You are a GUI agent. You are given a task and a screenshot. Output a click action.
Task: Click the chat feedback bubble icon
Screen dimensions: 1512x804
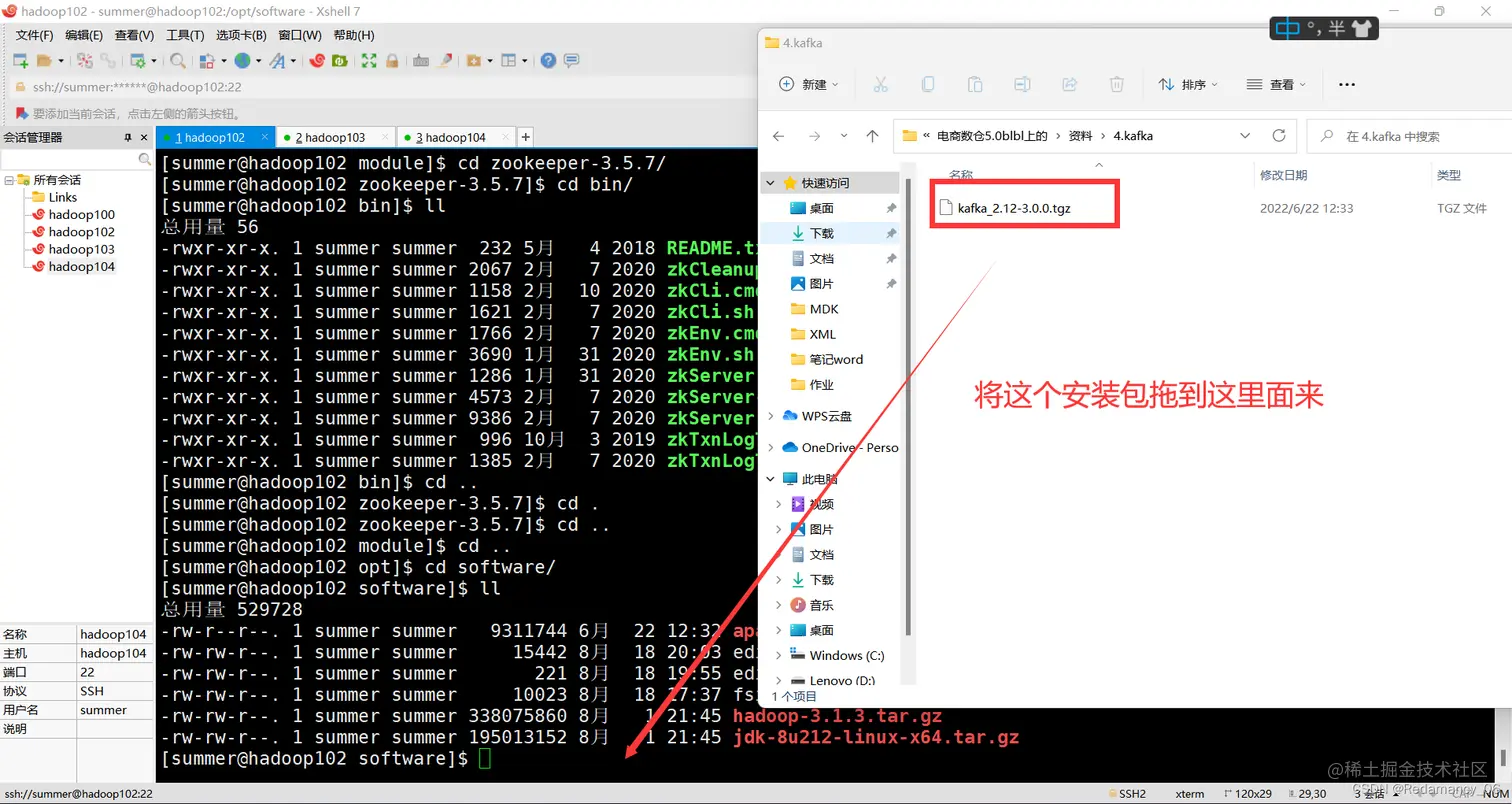click(571, 61)
